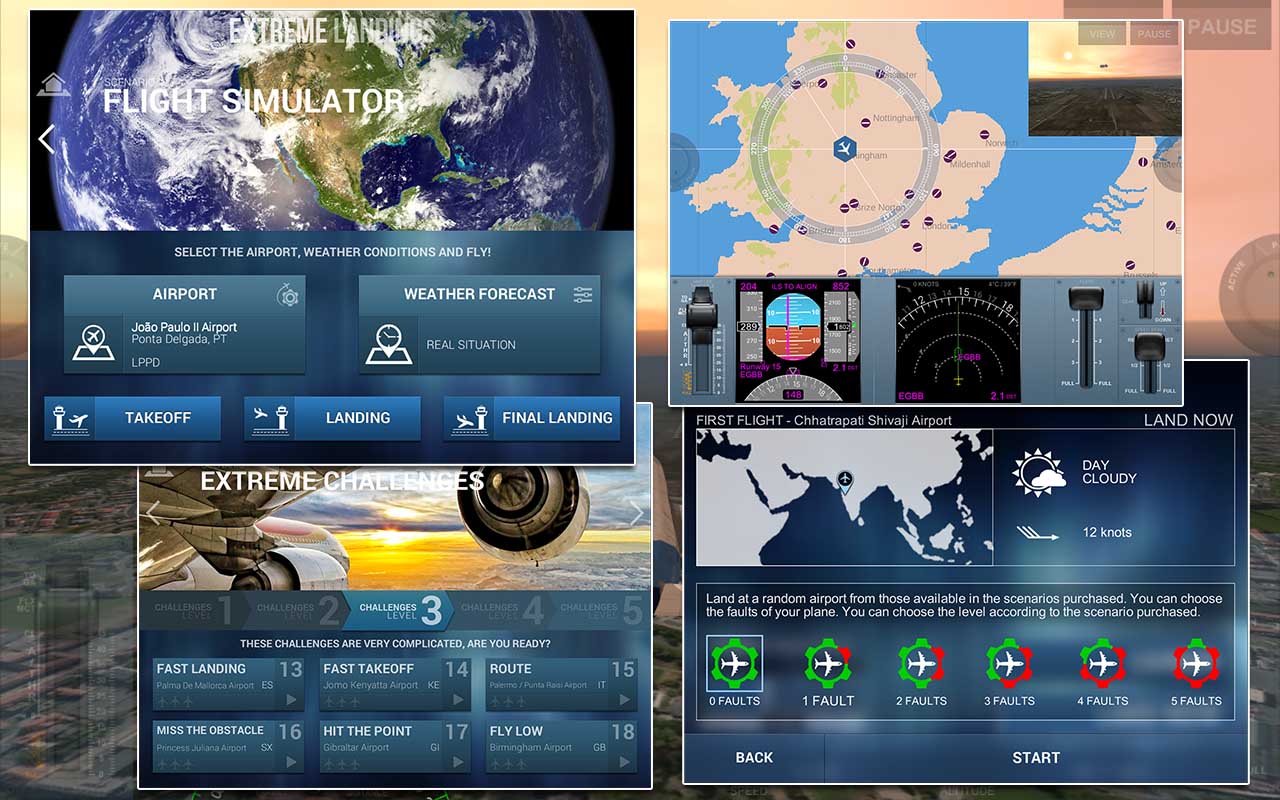Select the 3 Faults option
Viewport: 1280px width, 800px height.
(1009, 671)
